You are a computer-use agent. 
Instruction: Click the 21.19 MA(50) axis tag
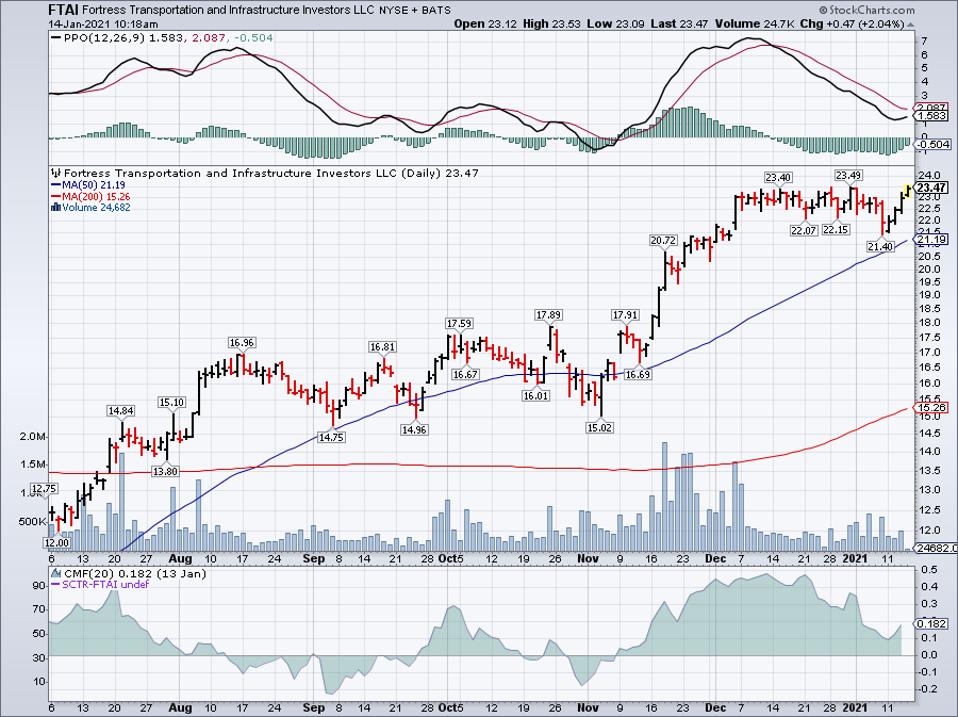(932, 239)
